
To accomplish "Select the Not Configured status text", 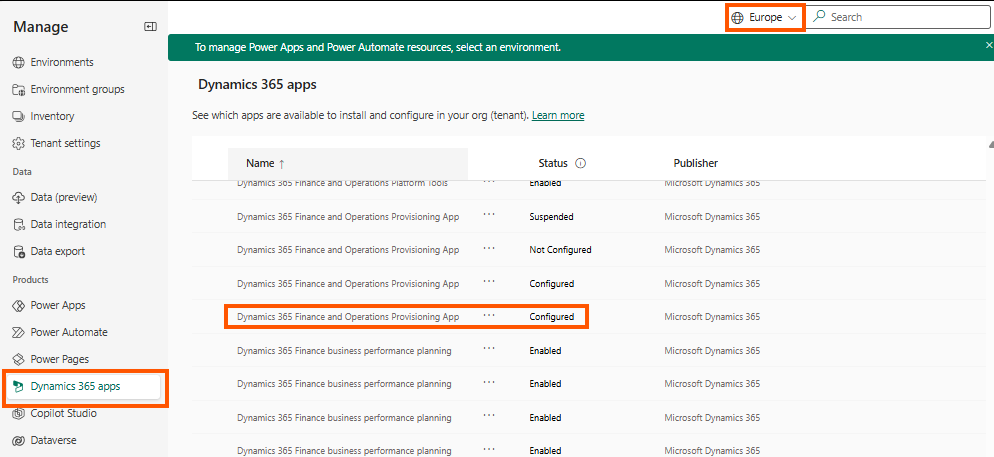I will point(560,250).
